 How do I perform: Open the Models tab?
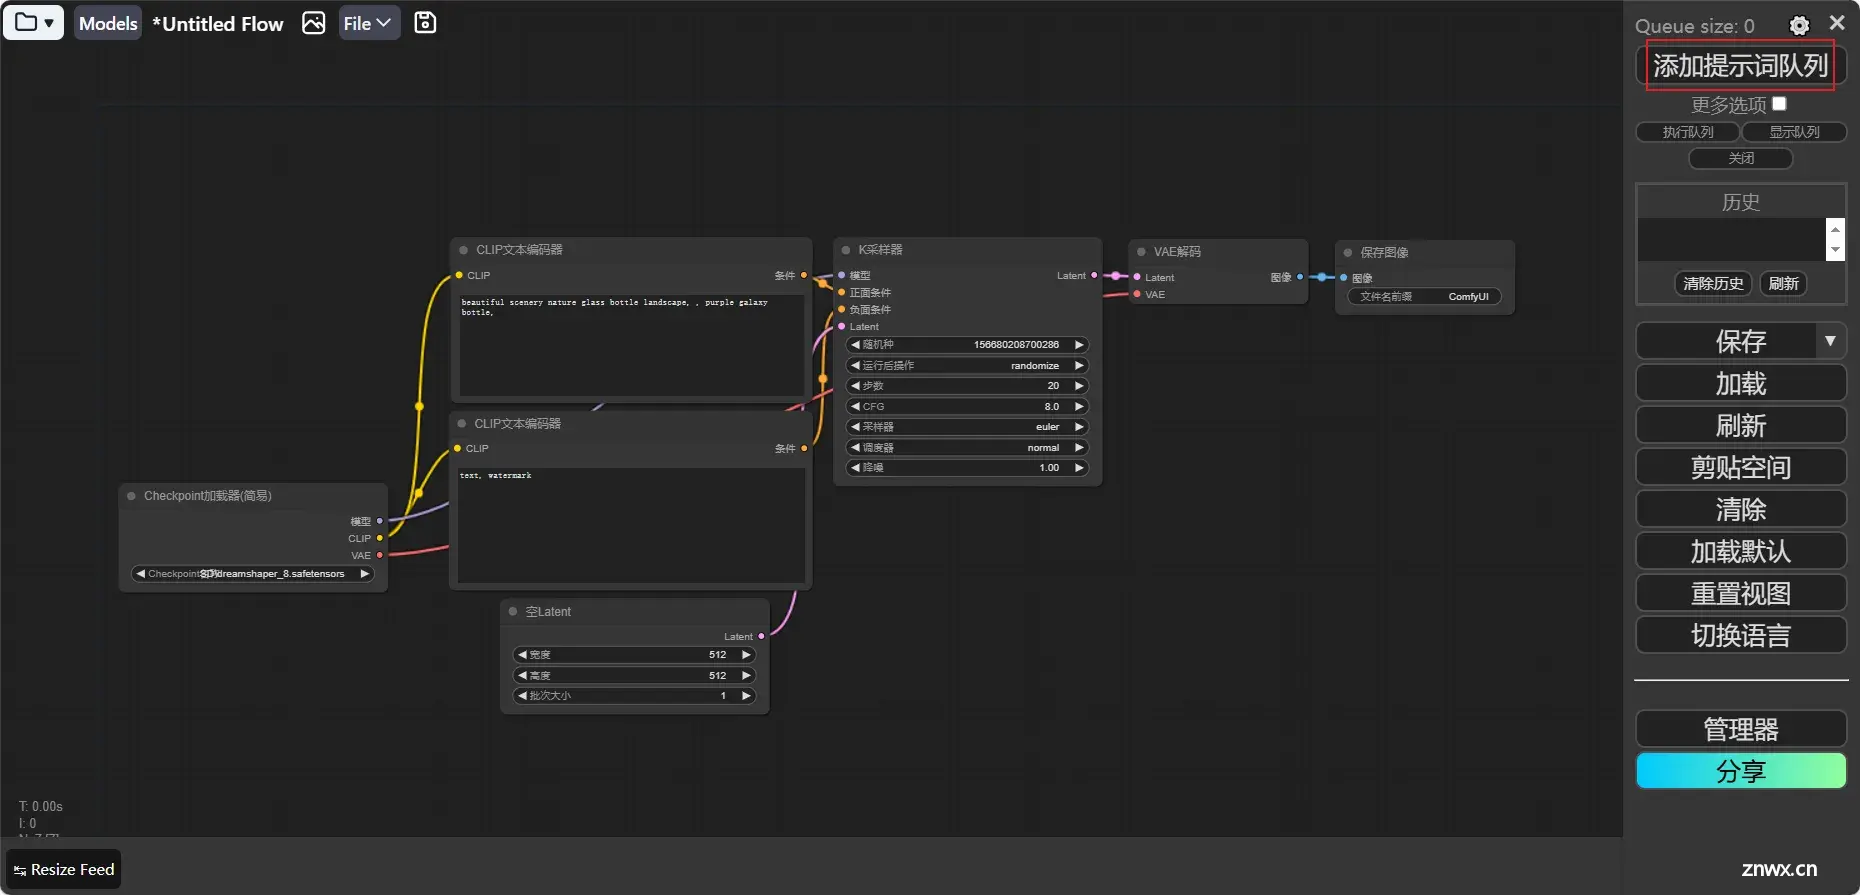(108, 23)
